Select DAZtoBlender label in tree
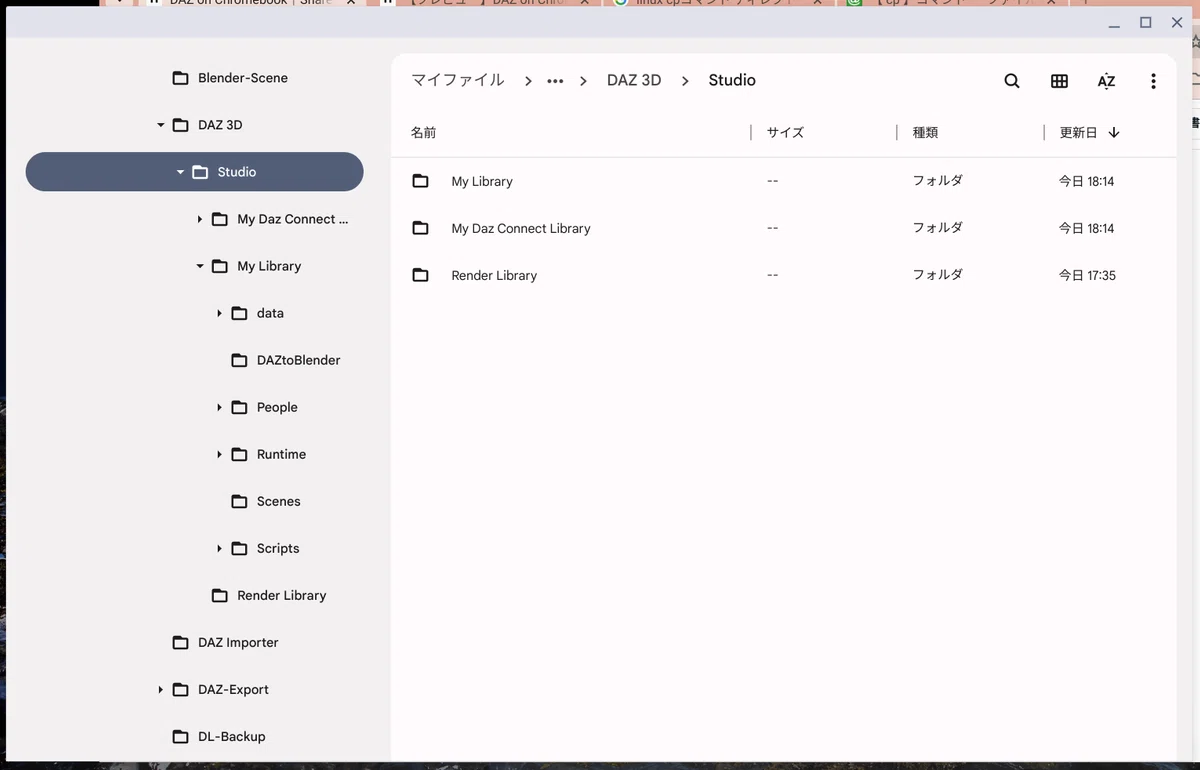 point(298,360)
